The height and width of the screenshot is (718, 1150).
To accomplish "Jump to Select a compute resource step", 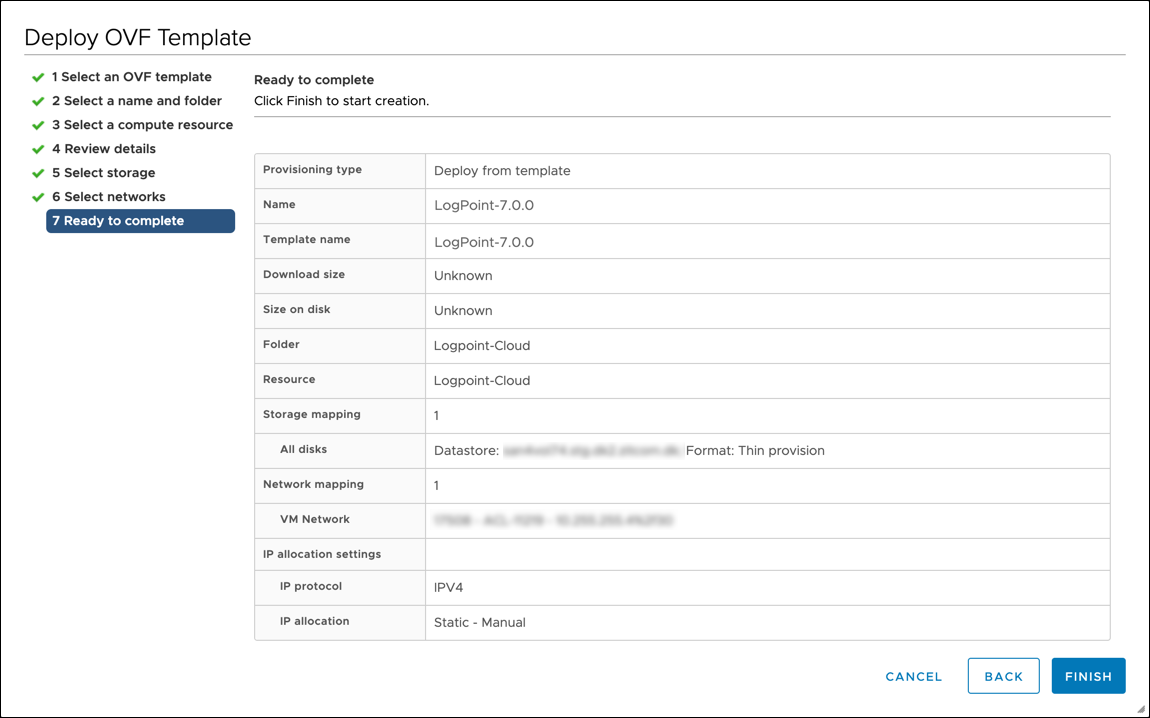I will [142, 125].
